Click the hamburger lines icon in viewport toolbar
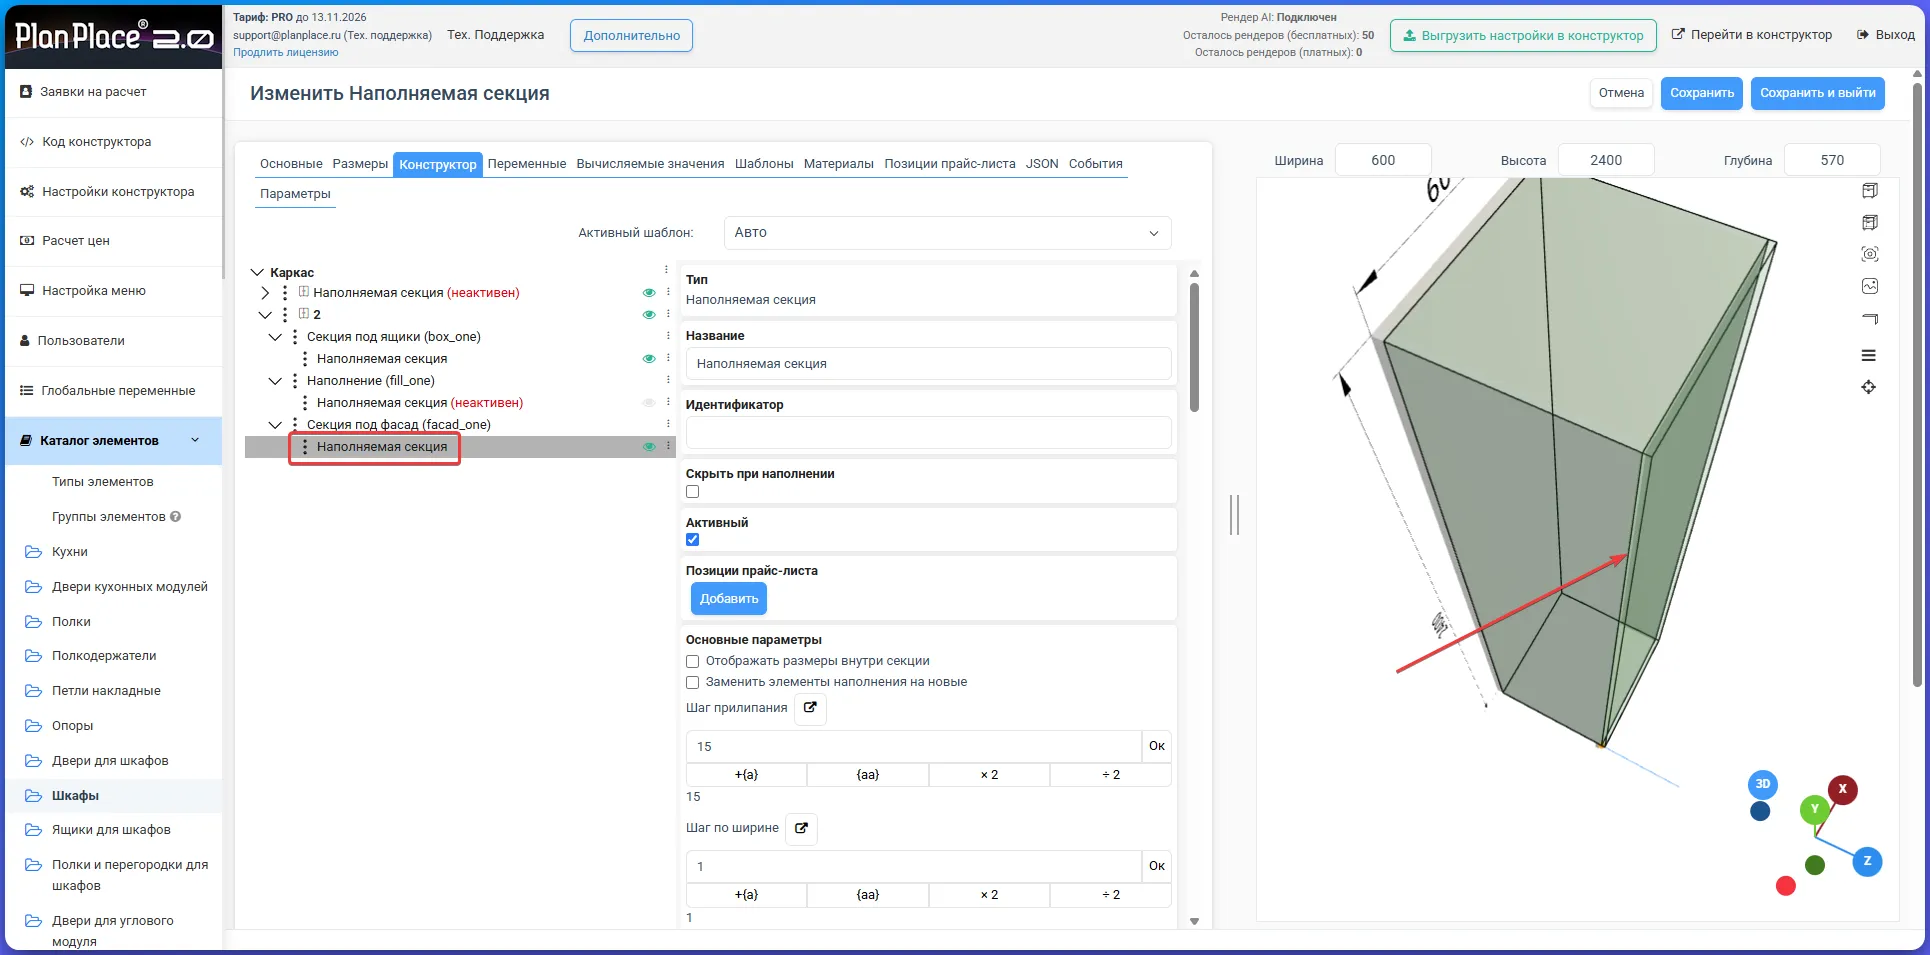Viewport: 1930px width, 955px height. tap(1868, 355)
